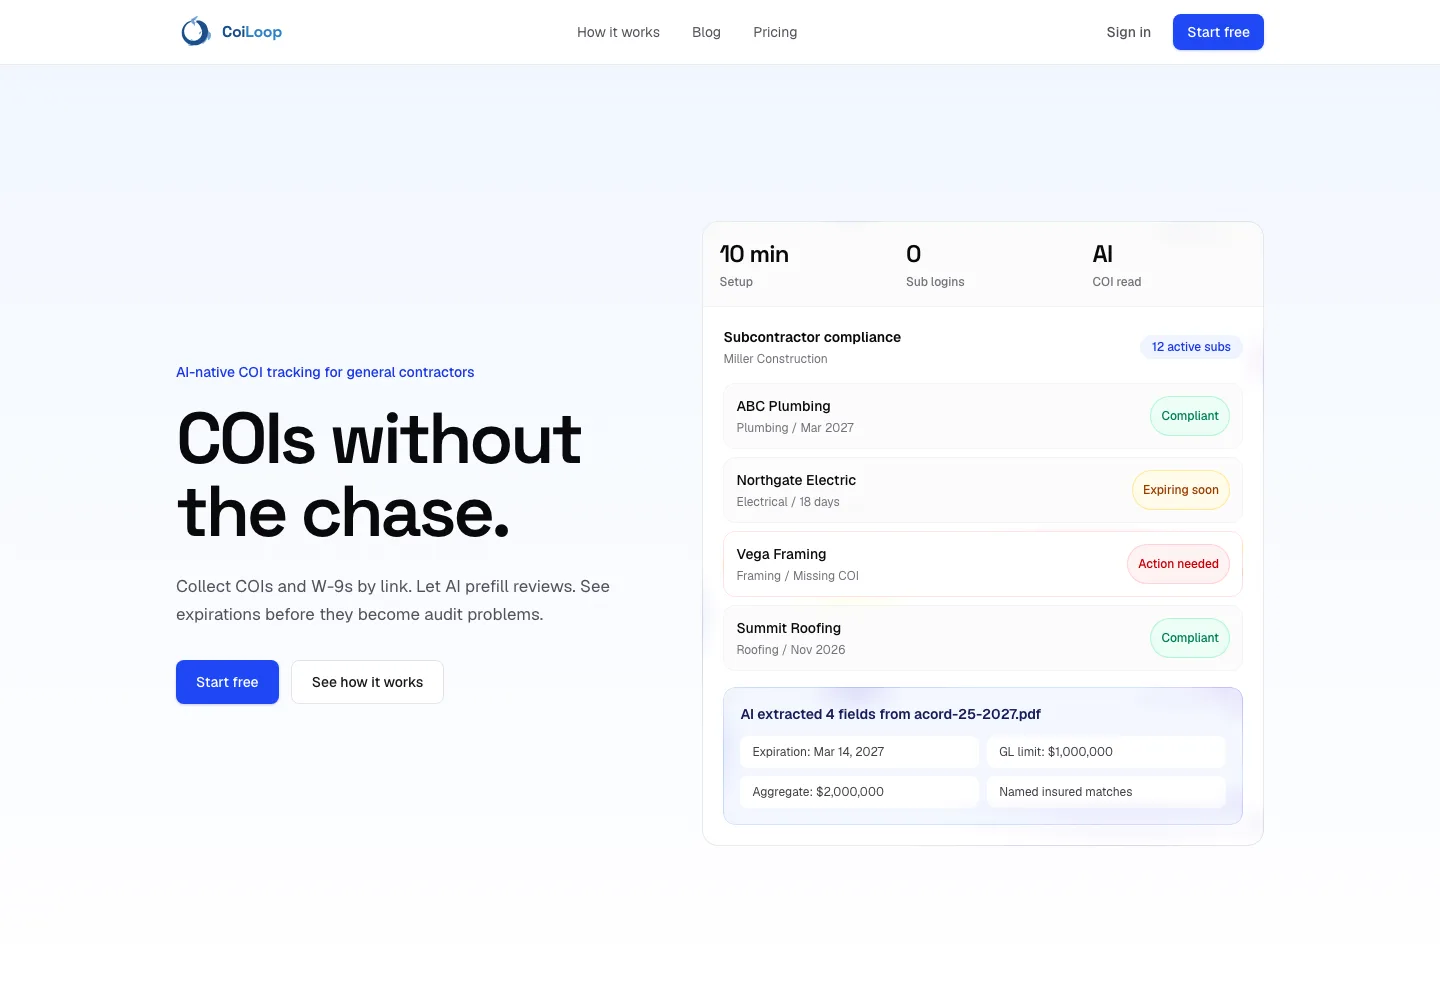
Task: Click the 10 min Setup stat
Action: pyautogui.click(x=755, y=265)
